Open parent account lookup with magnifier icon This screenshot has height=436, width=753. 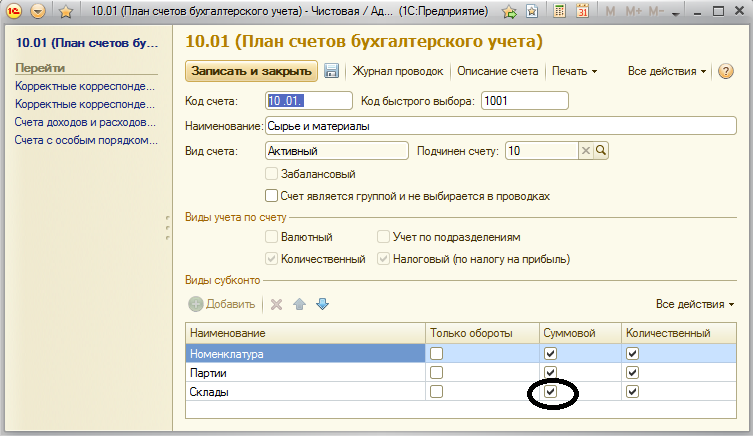[601, 151]
